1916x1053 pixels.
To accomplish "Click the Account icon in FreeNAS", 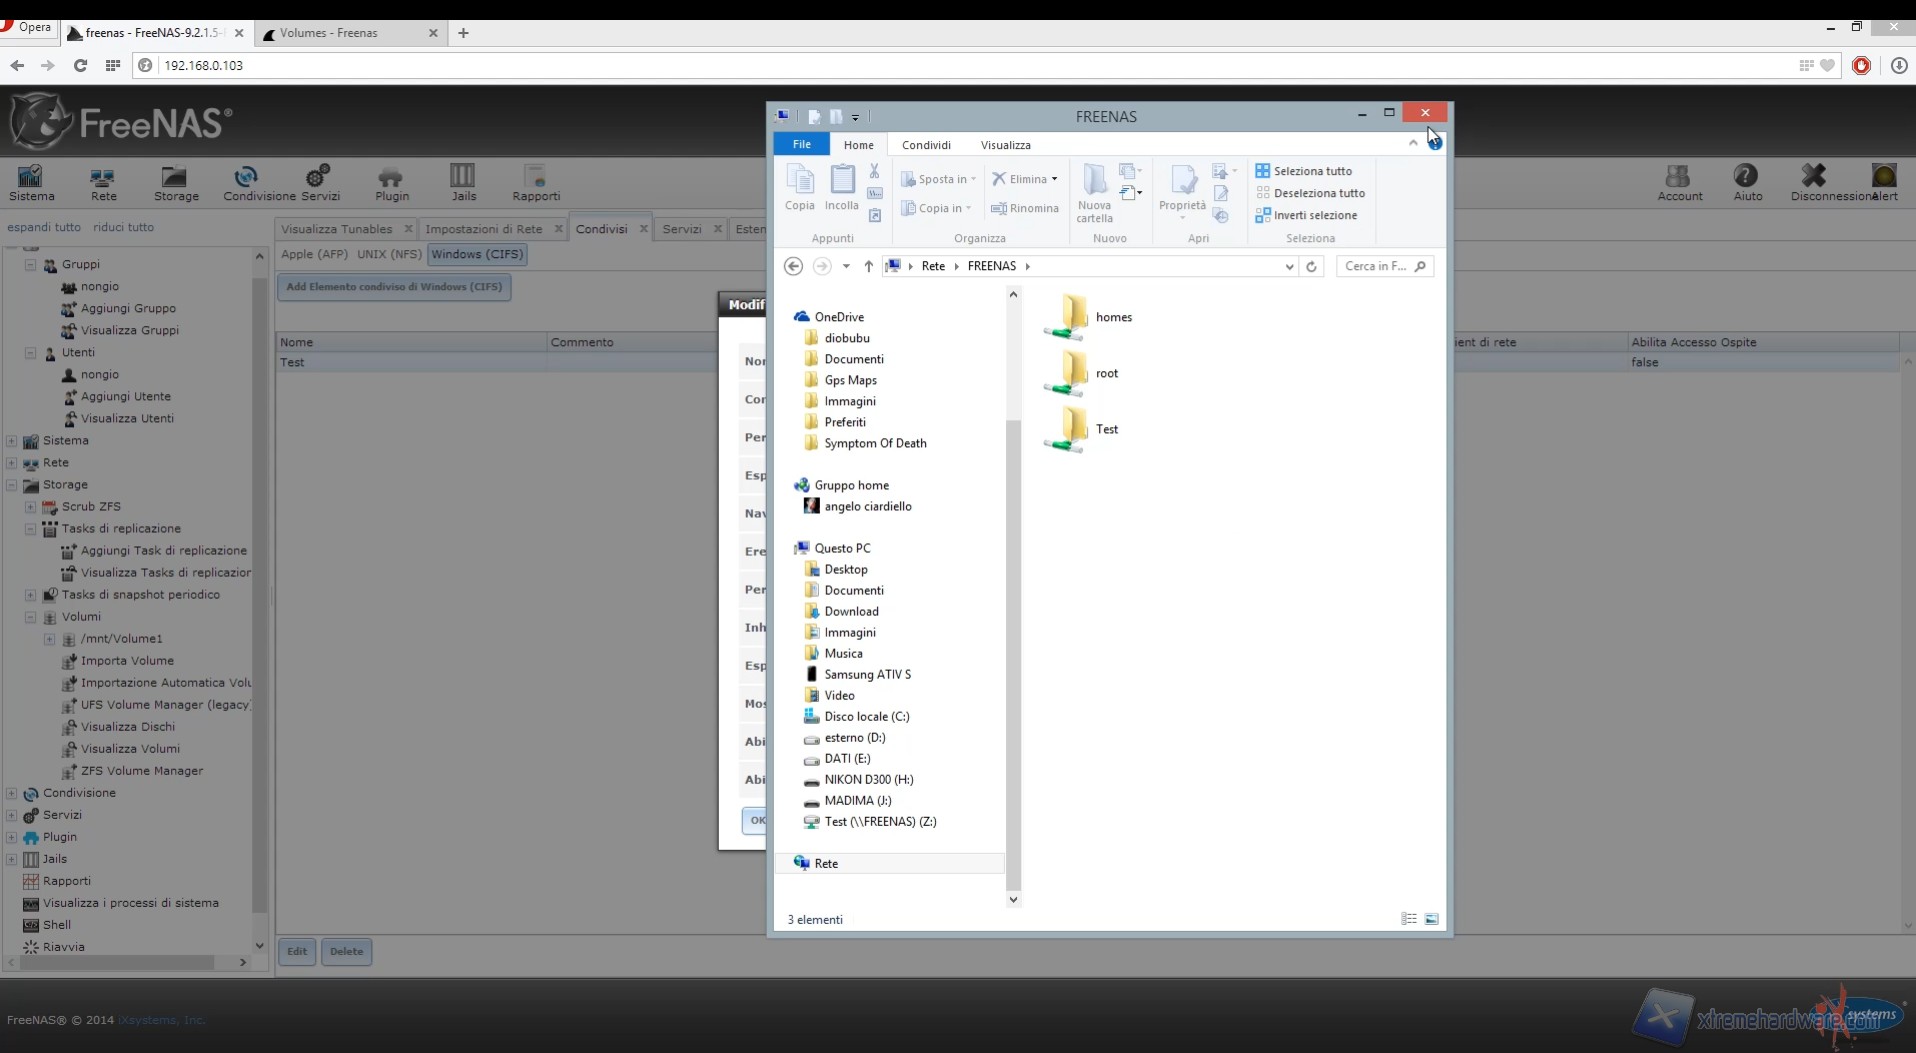I will pyautogui.click(x=1679, y=182).
